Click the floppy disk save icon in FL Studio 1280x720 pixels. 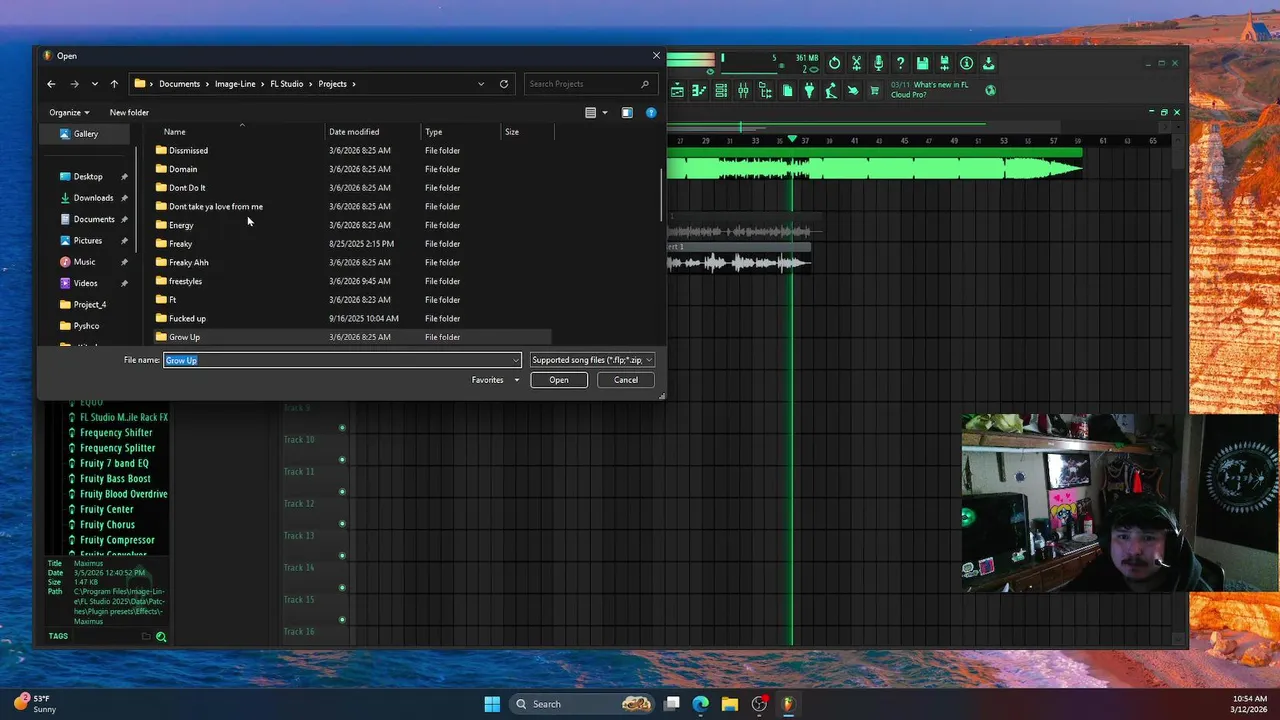(x=922, y=63)
